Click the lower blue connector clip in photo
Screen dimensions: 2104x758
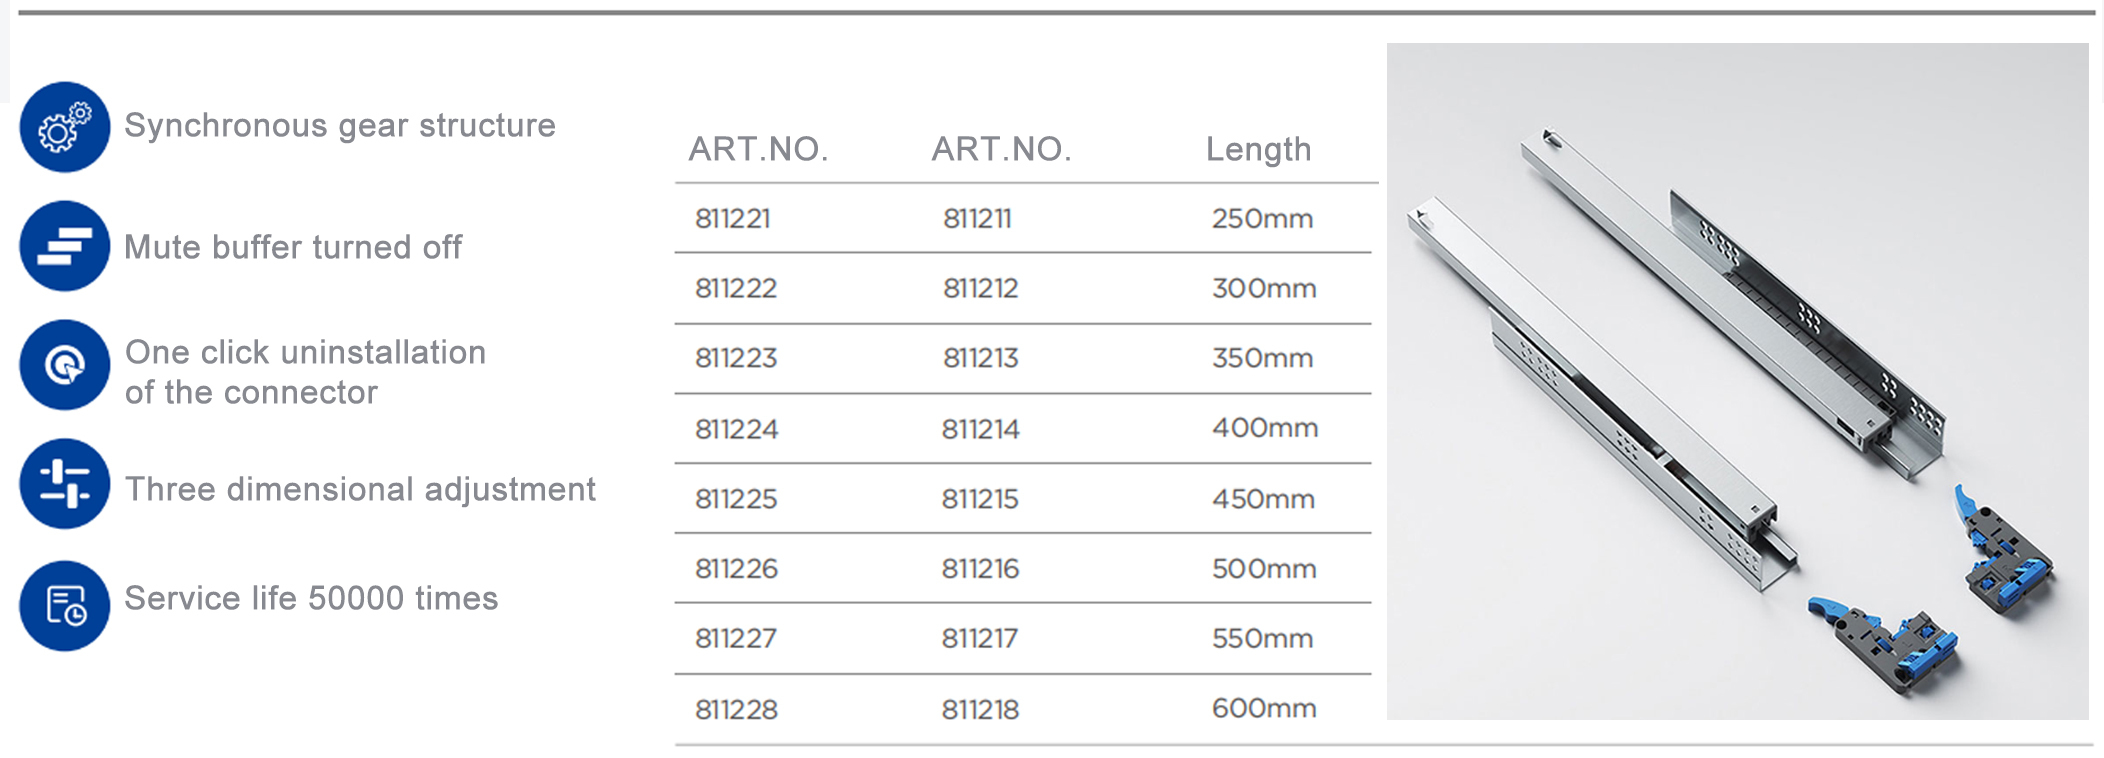click(1883, 645)
